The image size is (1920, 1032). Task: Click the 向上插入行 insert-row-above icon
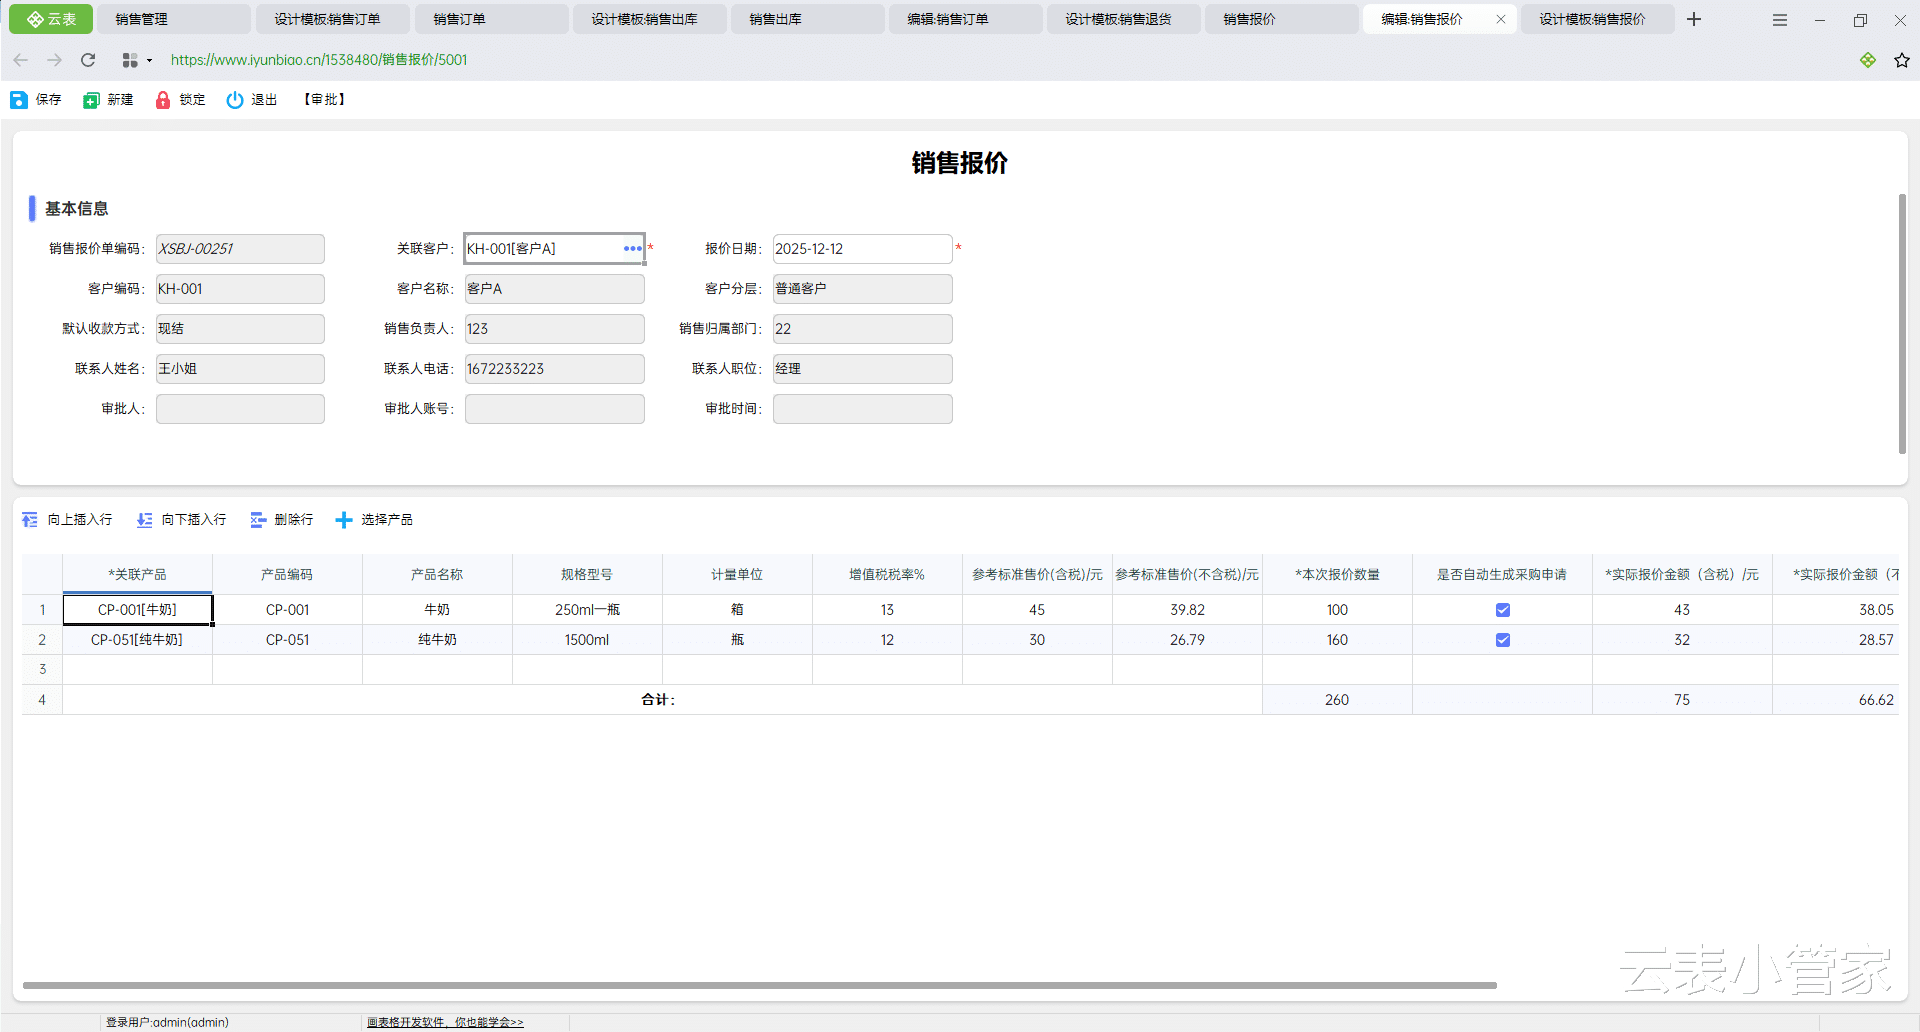pos(30,520)
